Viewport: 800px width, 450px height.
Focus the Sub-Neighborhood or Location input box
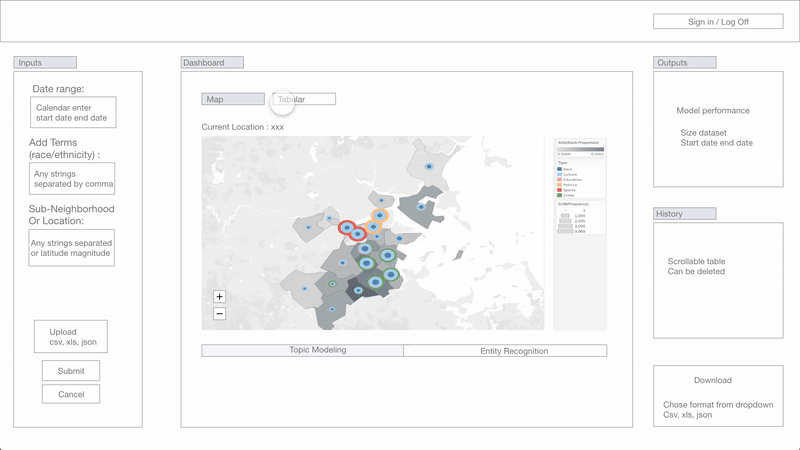71,248
